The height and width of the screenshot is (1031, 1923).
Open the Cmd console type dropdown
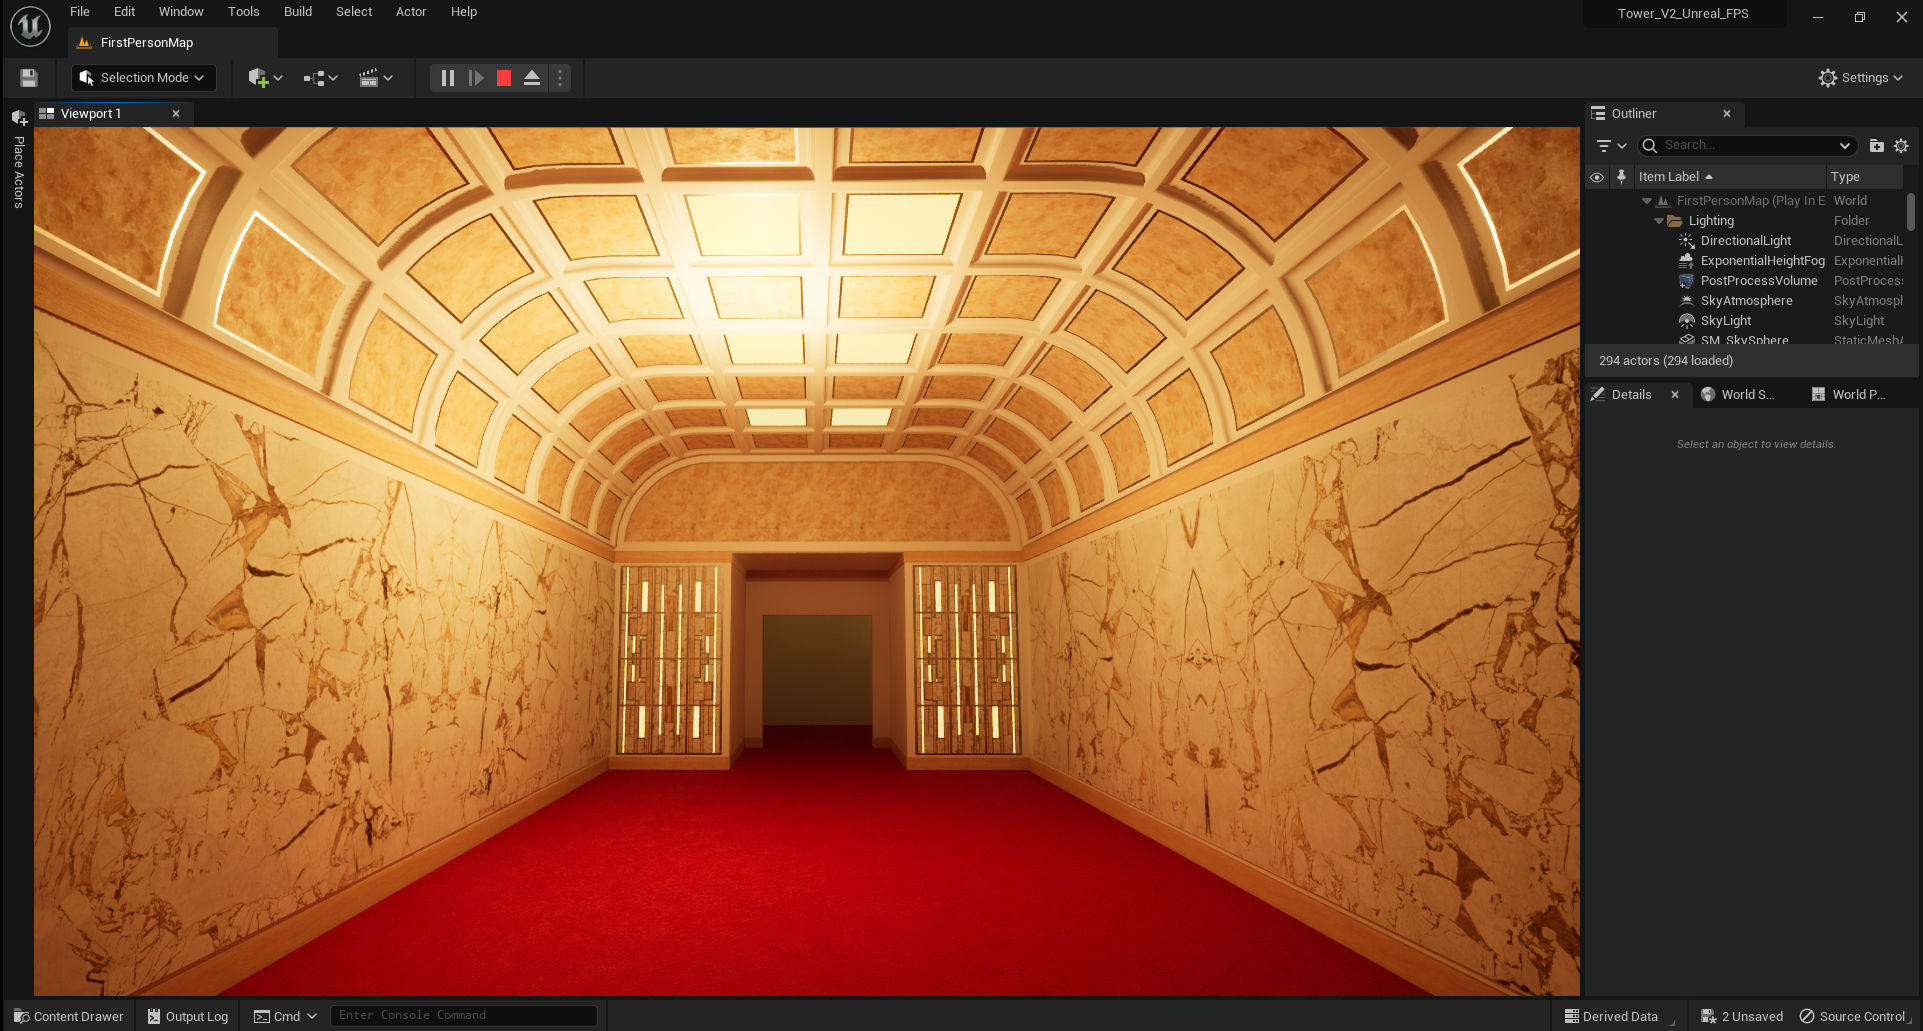pos(285,1017)
